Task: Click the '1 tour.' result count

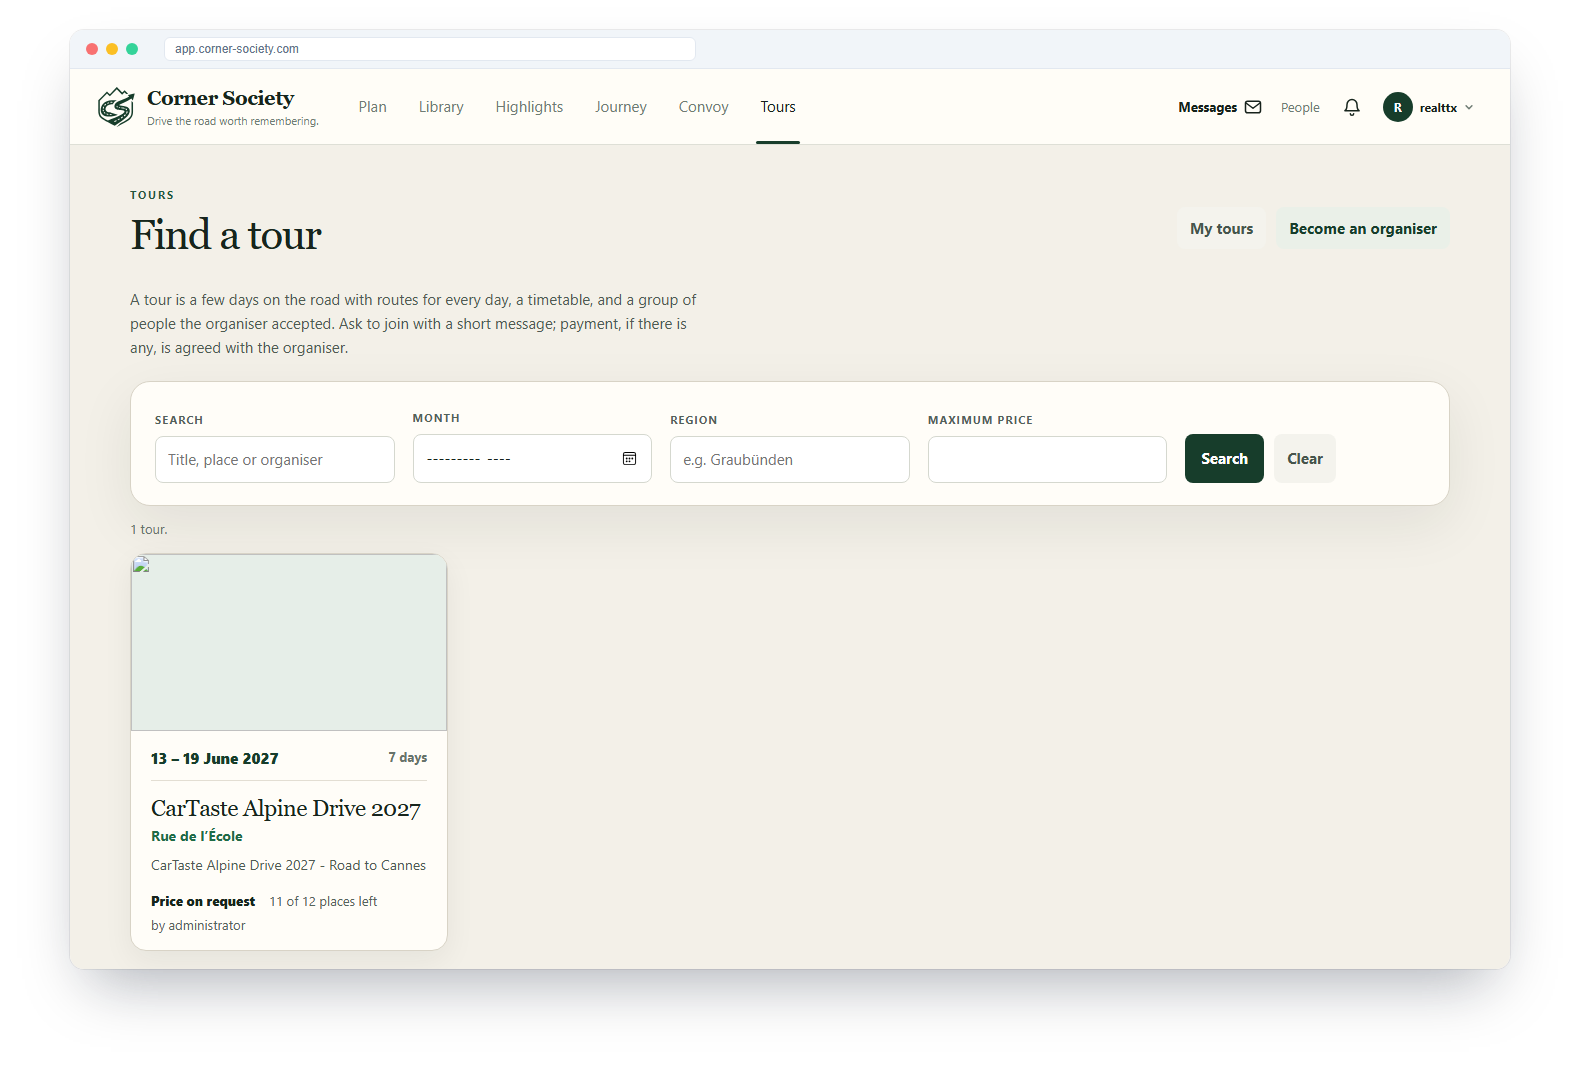Action: pyautogui.click(x=149, y=530)
